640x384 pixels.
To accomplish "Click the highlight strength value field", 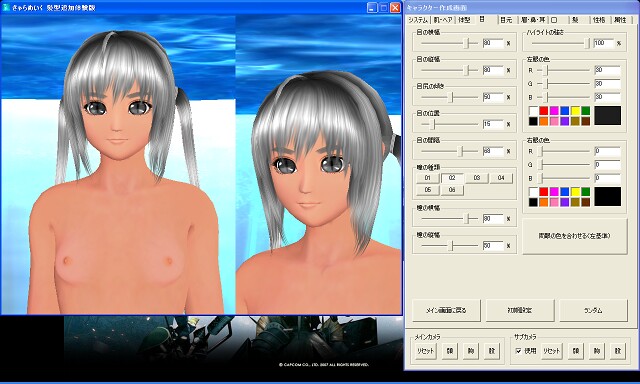I will tap(604, 43).
